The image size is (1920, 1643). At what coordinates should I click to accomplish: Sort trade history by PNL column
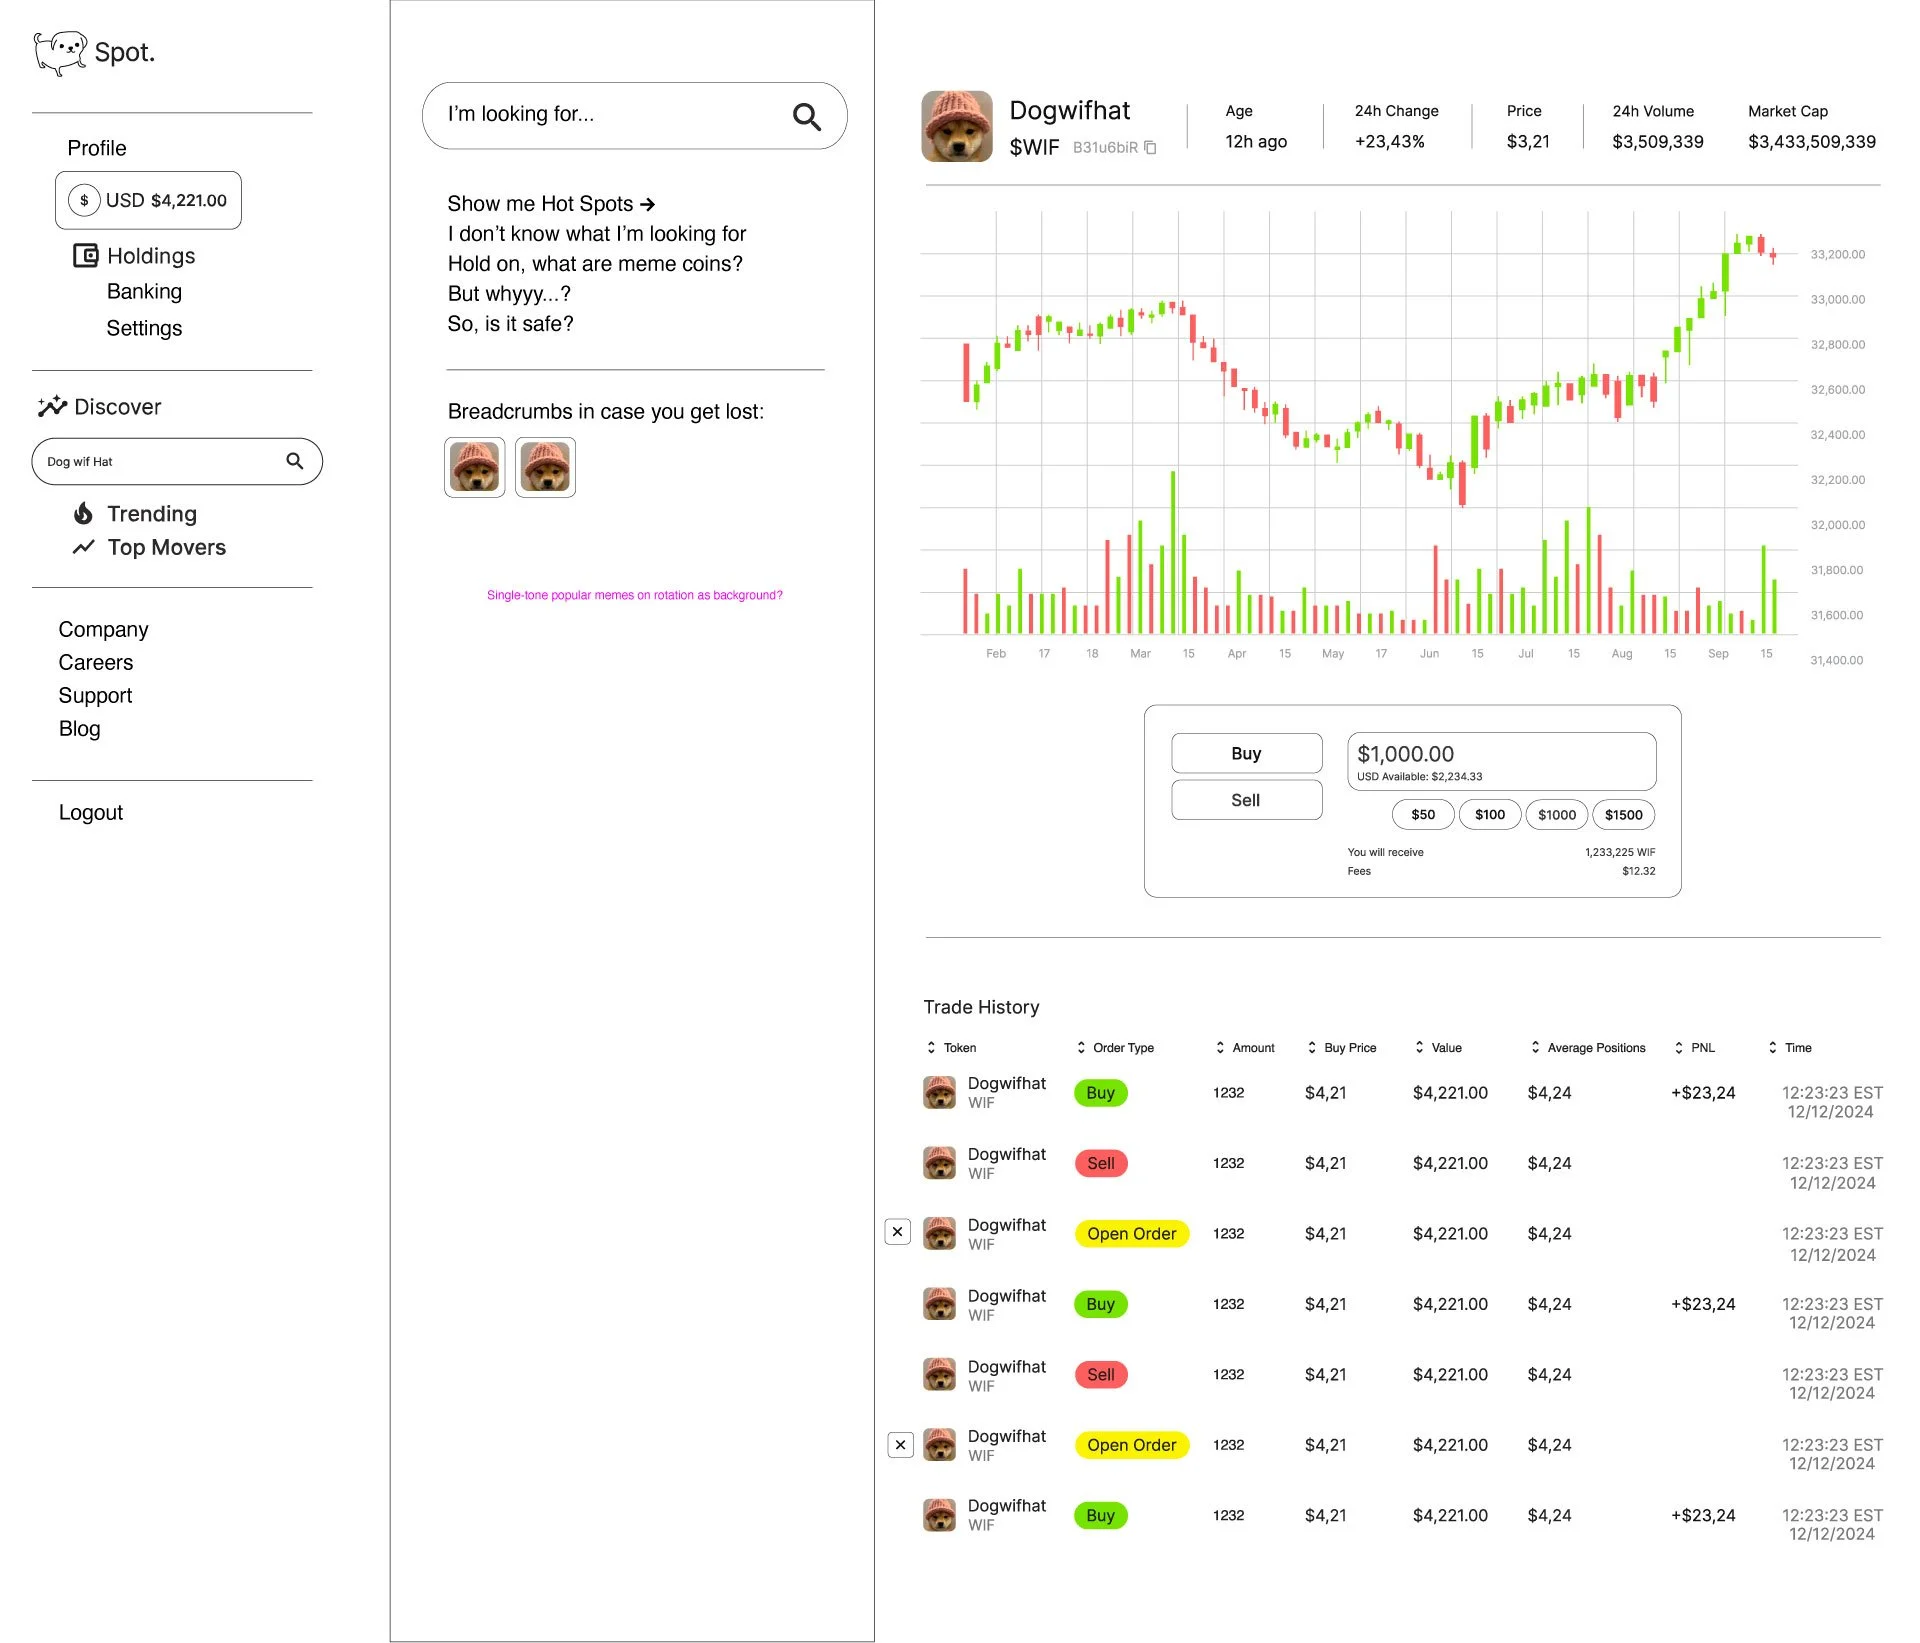pyautogui.click(x=1679, y=1047)
